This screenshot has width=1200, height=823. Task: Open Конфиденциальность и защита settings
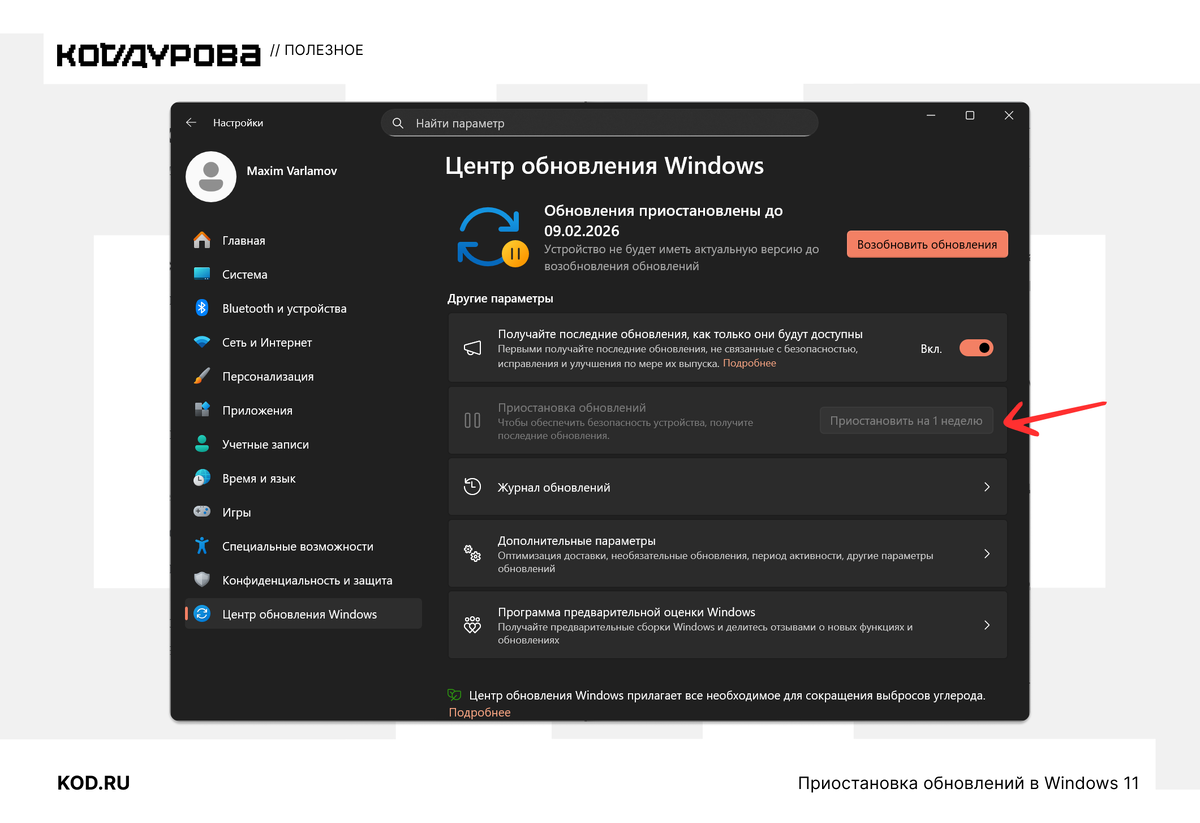click(x=303, y=581)
